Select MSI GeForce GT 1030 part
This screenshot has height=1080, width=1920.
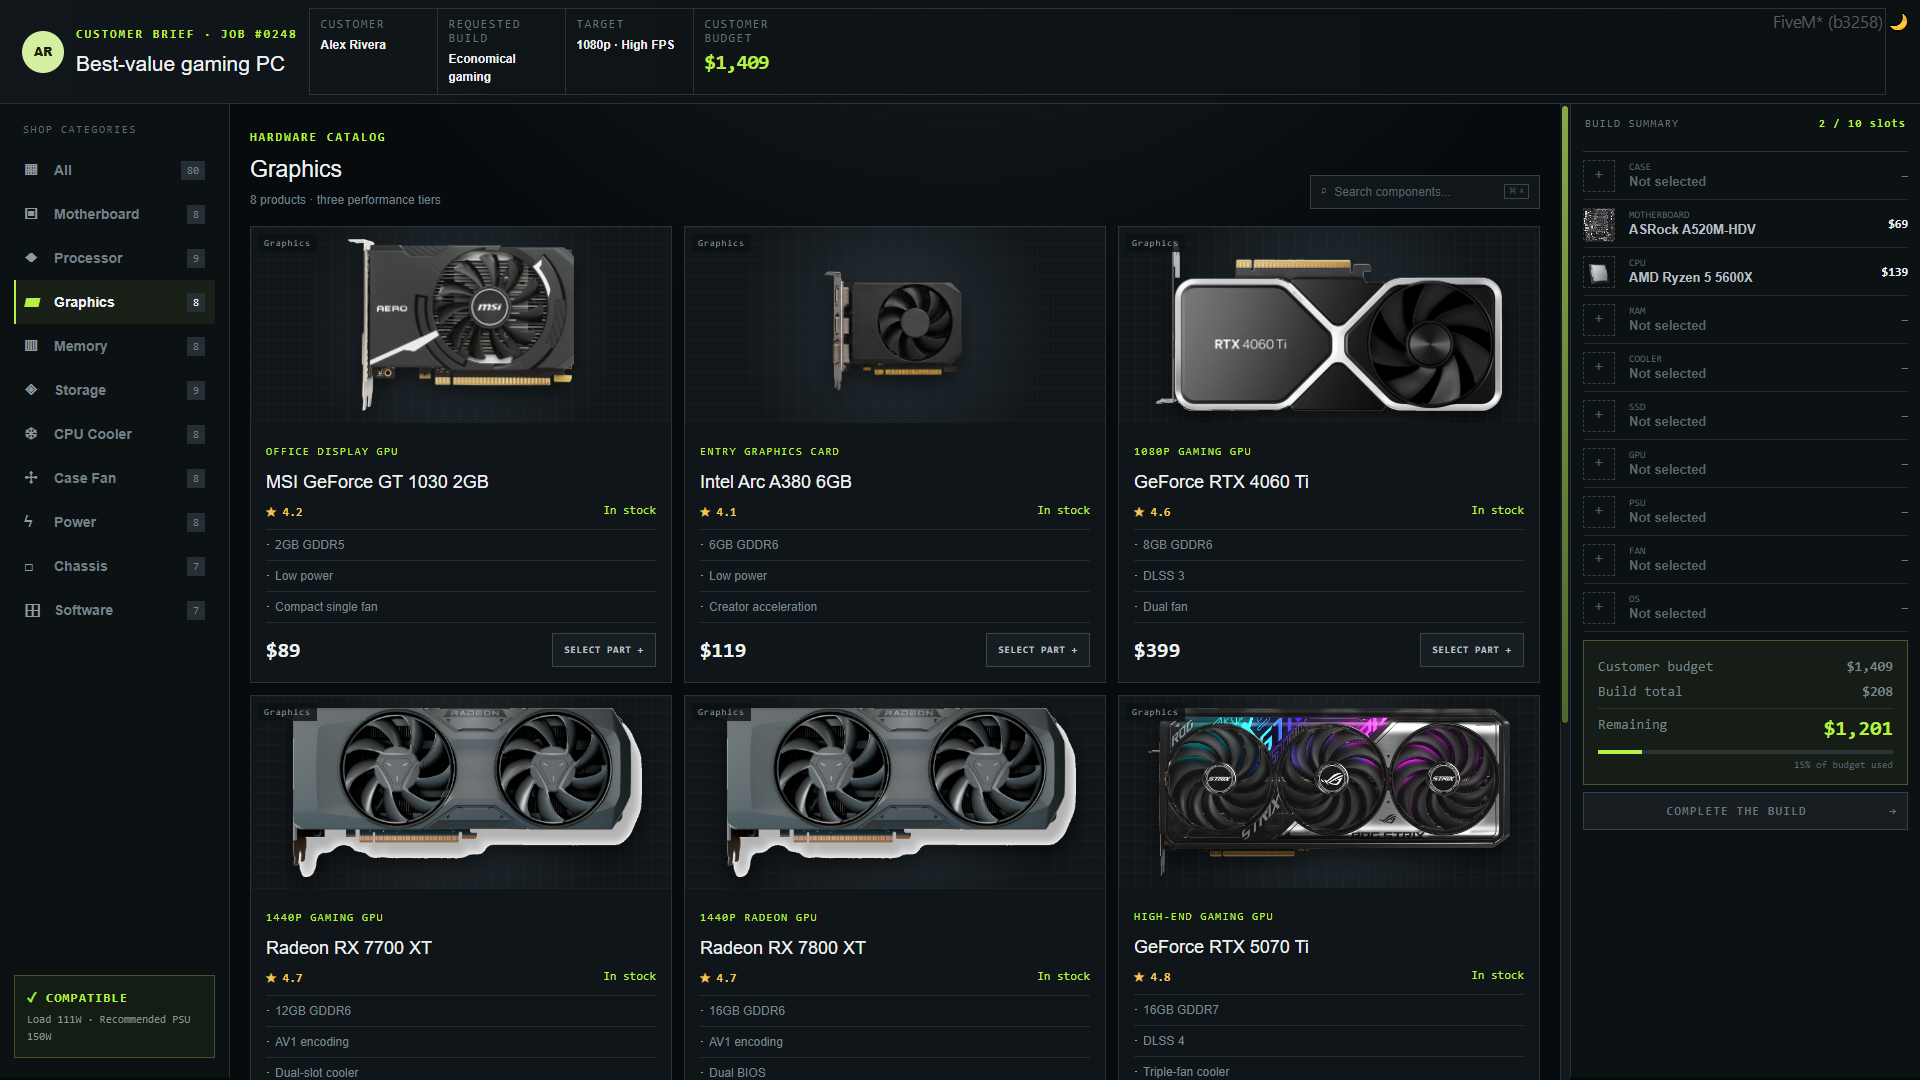[x=604, y=650]
